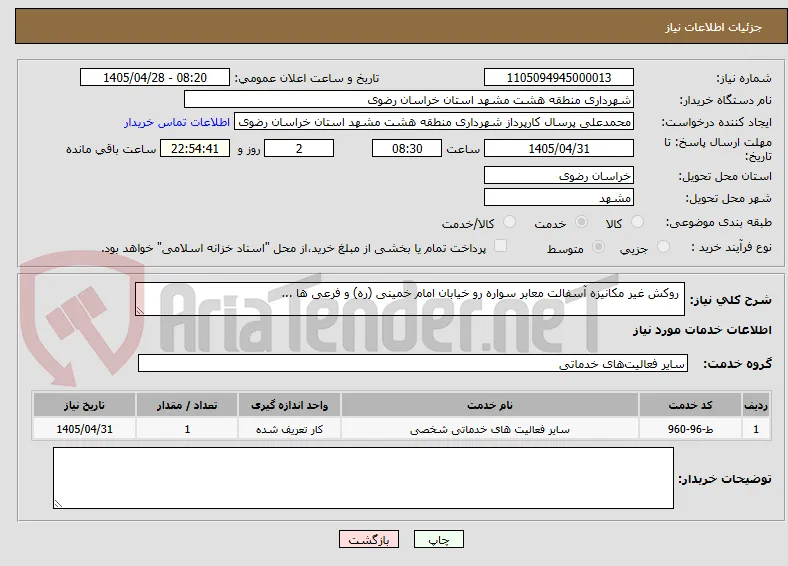Click the remaining days field showing 2
The width and height of the screenshot is (788, 566).
coord(299,148)
